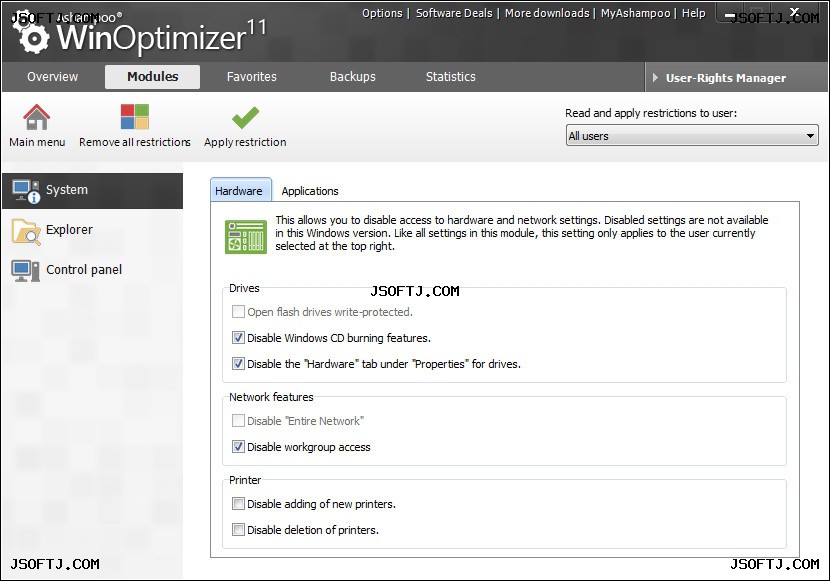Toggle Open flash drives write-protected checkbox

[238, 312]
